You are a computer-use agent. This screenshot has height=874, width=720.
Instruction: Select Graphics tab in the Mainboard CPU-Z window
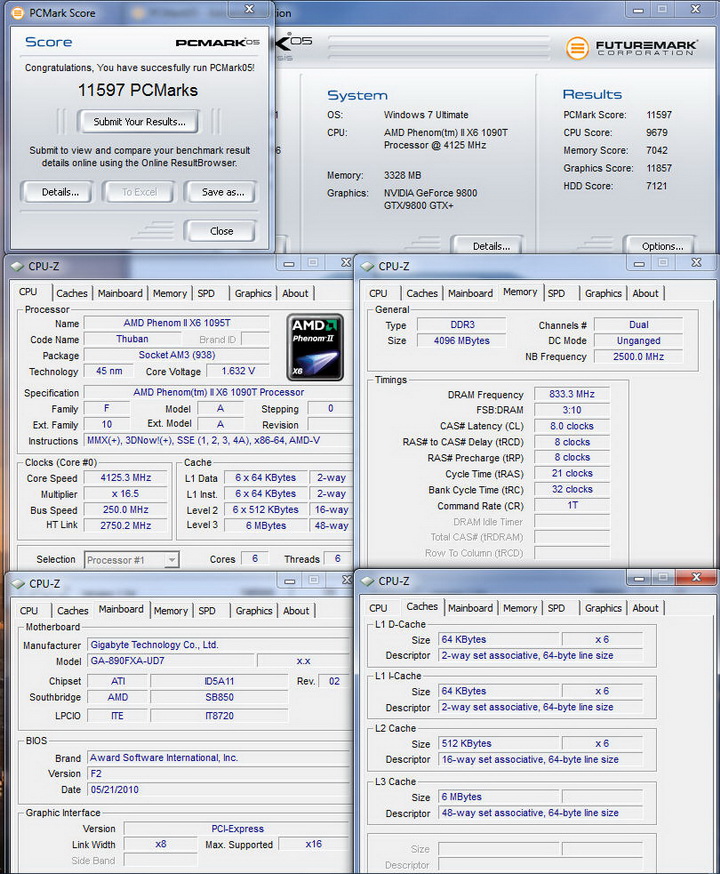pos(254,611)
